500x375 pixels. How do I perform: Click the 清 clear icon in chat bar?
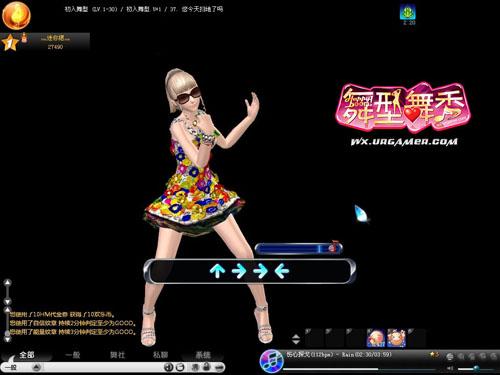tap(195, 367)
